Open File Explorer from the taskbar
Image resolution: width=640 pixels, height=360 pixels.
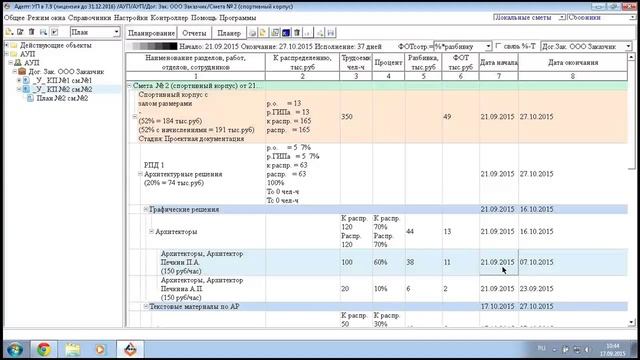coord(73,349)
